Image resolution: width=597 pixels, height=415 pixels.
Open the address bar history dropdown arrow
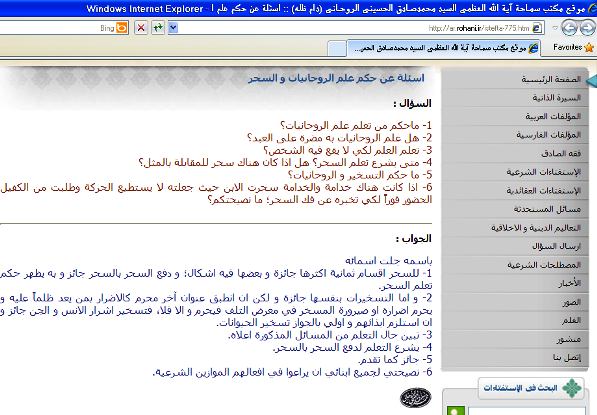coord(173,27)
